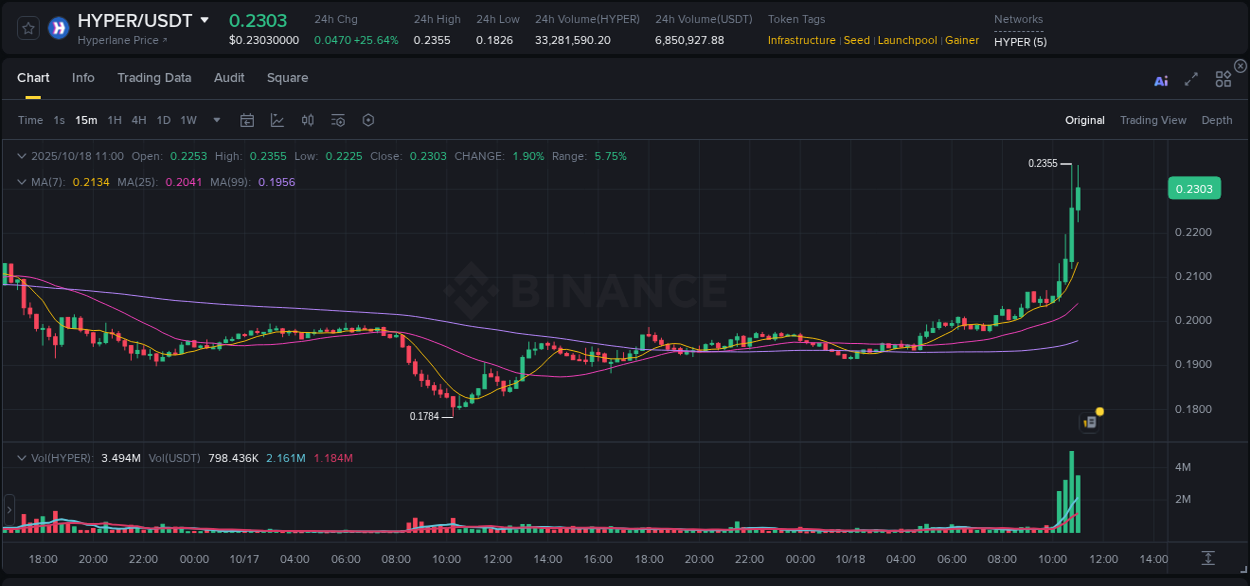This screenshot has width=1250, height=586.
Task: Click the Launchpool token tag link
Action: pos(907,40)
